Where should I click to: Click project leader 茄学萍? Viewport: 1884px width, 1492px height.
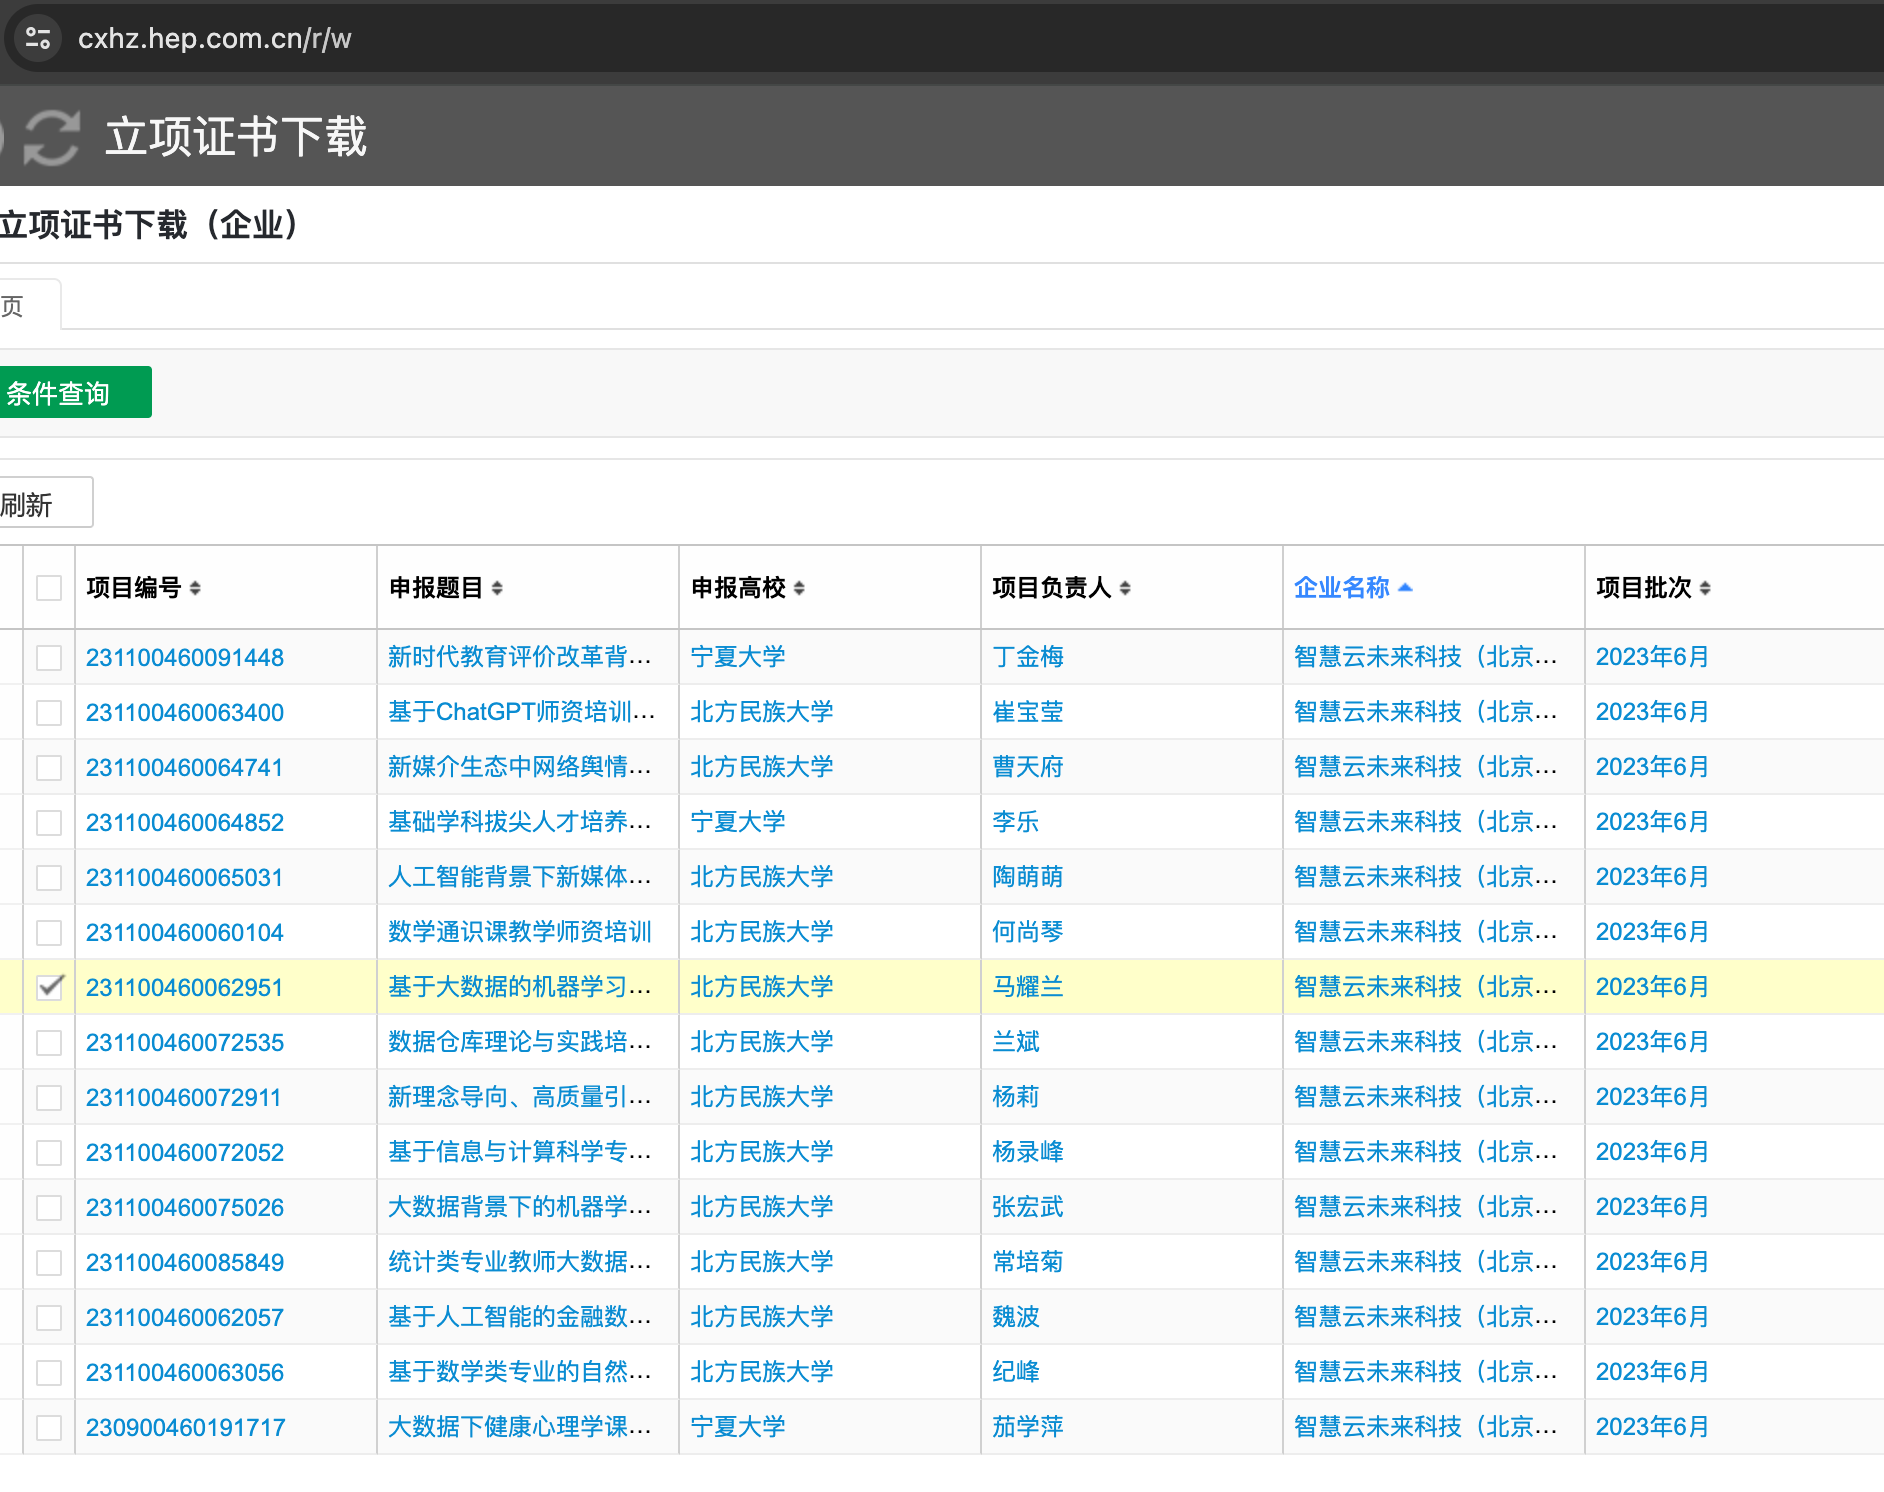[1028, 1427]
